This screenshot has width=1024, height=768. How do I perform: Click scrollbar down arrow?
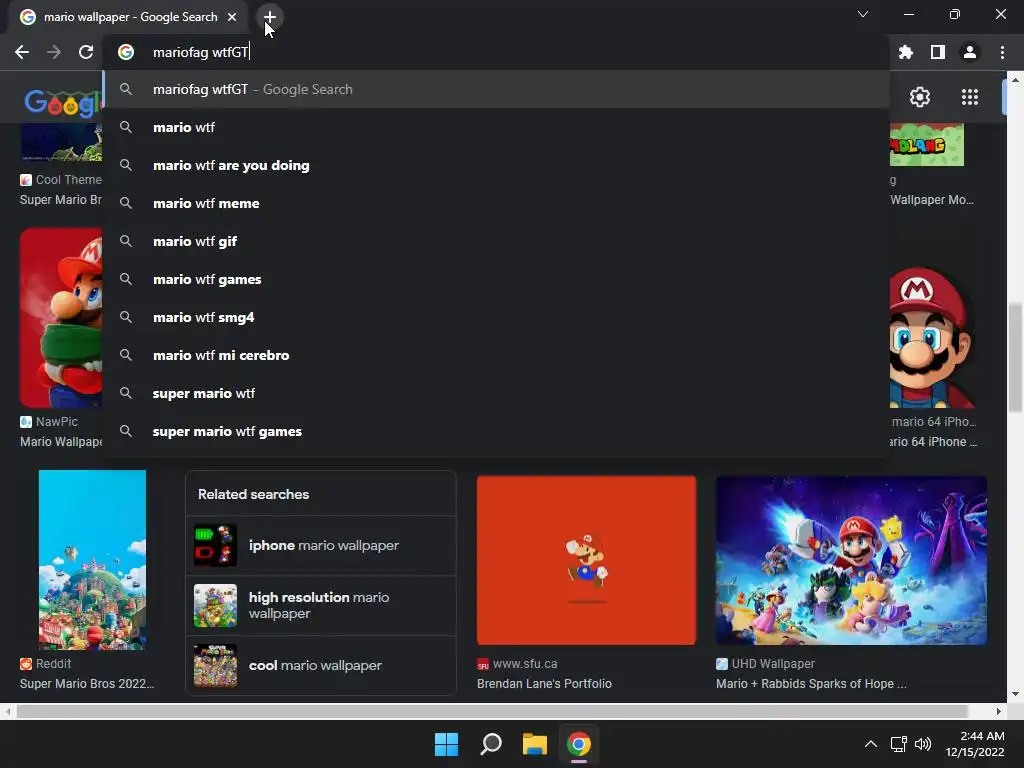click(x=1014, y=694)
